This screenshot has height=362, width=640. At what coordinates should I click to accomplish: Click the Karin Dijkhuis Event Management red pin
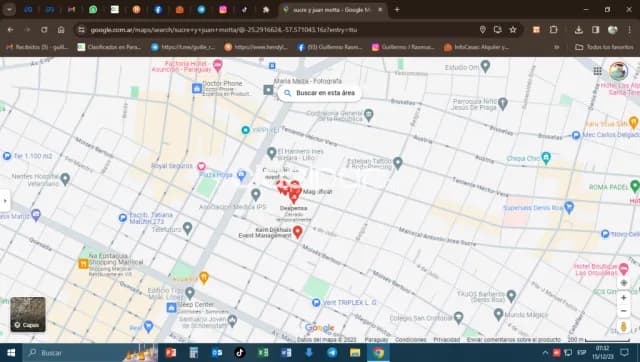[298, 232]
